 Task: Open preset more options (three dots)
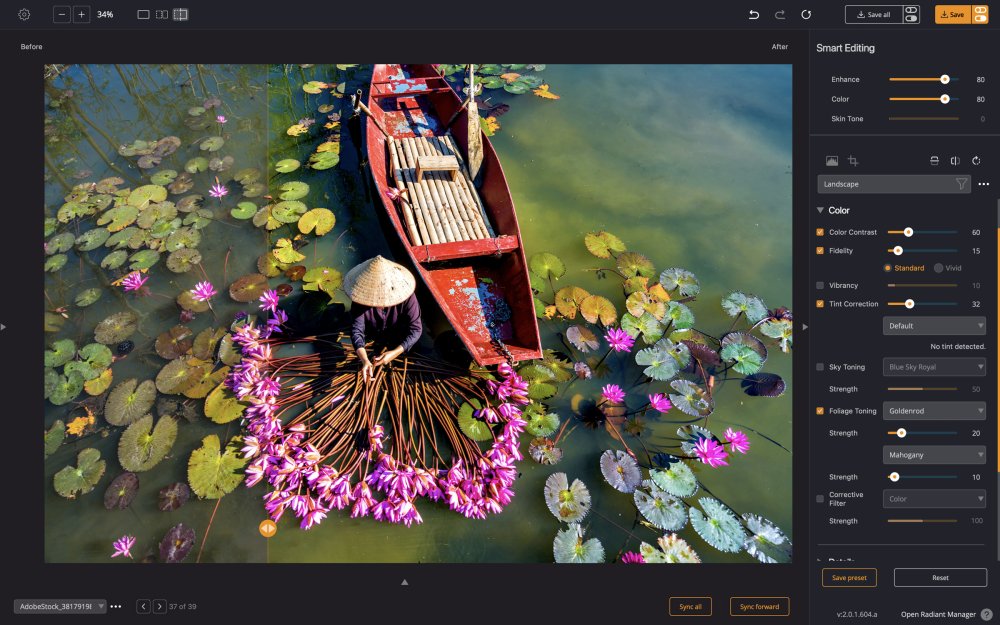(984, 184)
